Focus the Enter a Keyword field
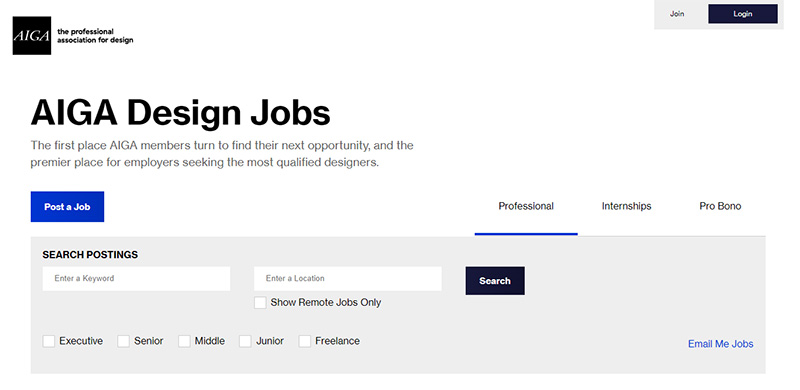 136,279
